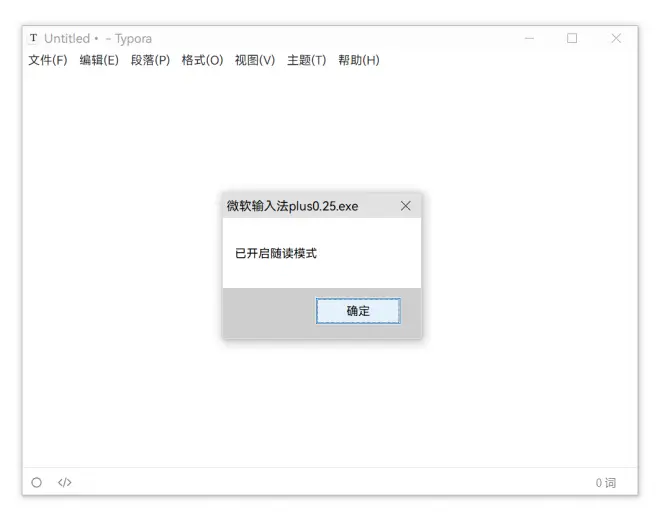Toggle sidebar with the circle icon
Image resolution: width=660 pixels, height=514 pixels.
37,482
